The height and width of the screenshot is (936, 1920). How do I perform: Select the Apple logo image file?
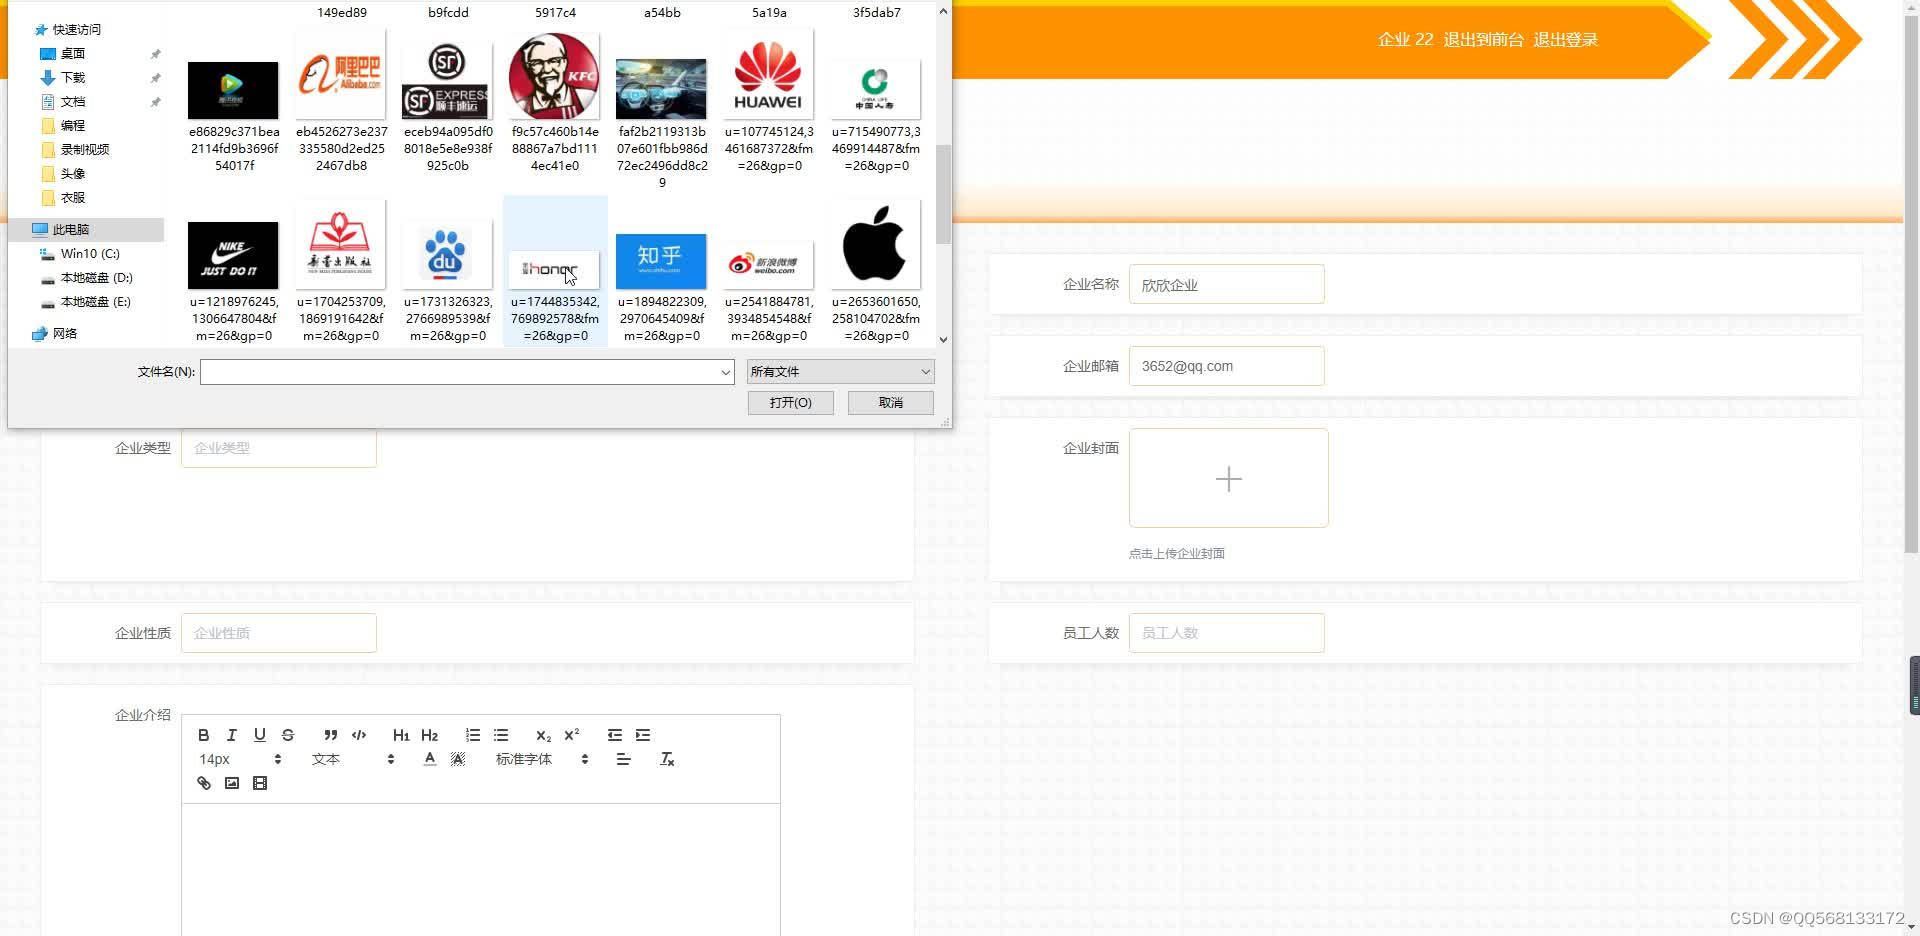tap(875, 245)
